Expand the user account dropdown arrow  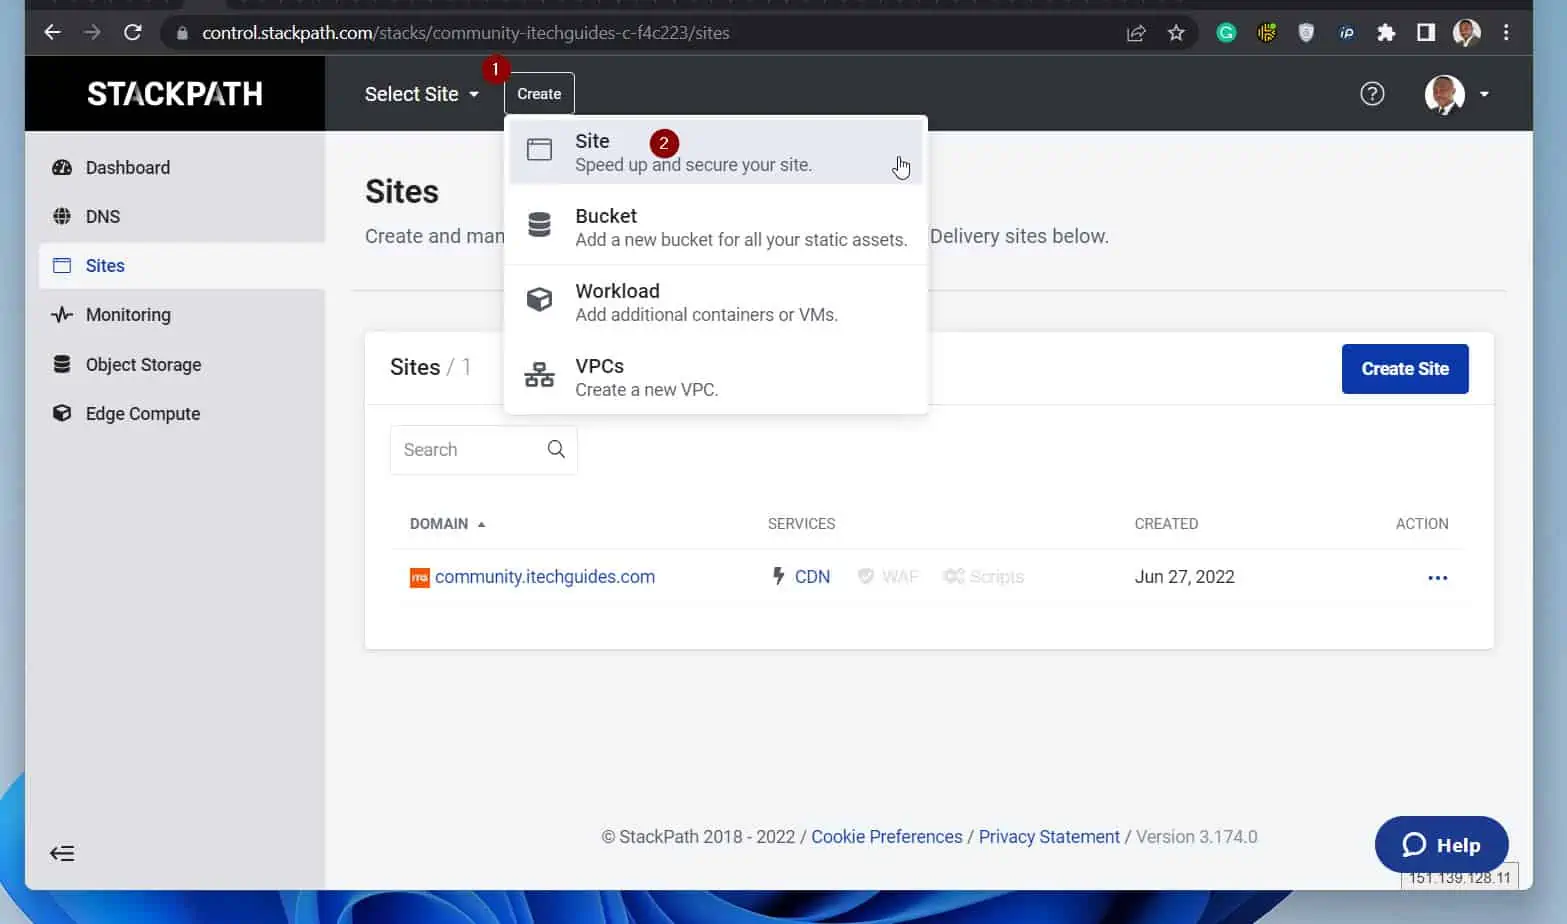(x=1484, y=94)
